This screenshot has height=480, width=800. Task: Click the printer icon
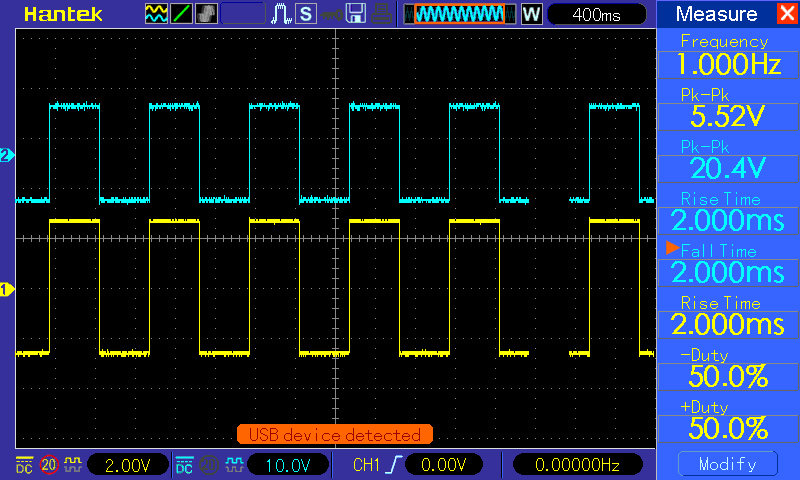point(381,14)
